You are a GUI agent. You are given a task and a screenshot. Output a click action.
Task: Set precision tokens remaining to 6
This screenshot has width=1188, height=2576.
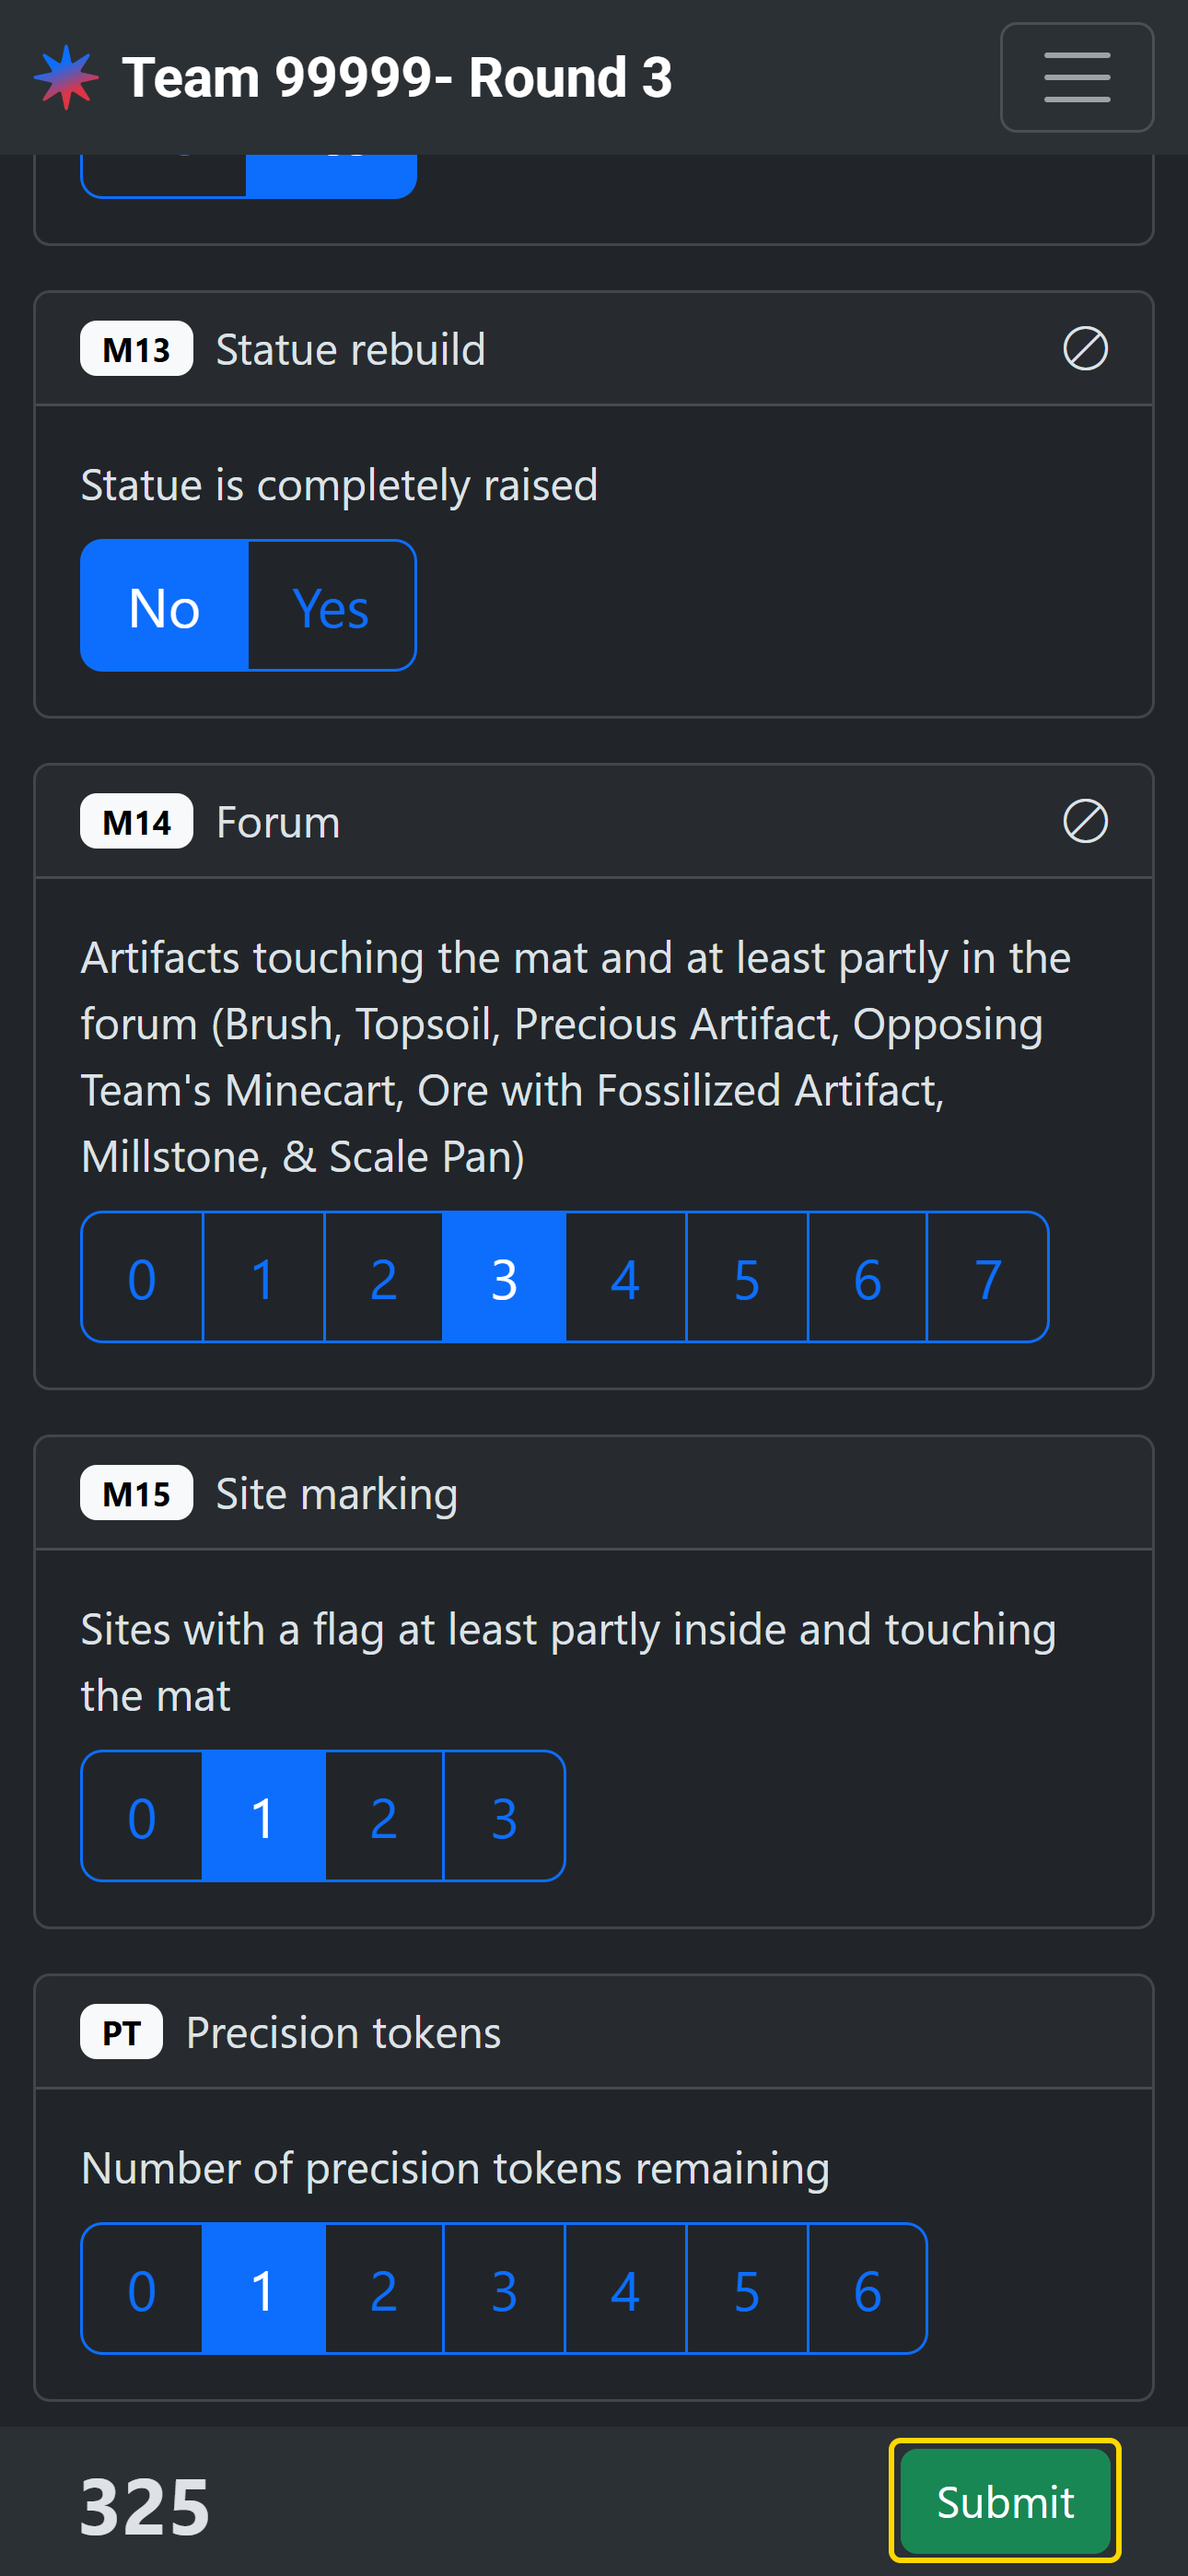pyautogui.click(x=867, y=2289)
